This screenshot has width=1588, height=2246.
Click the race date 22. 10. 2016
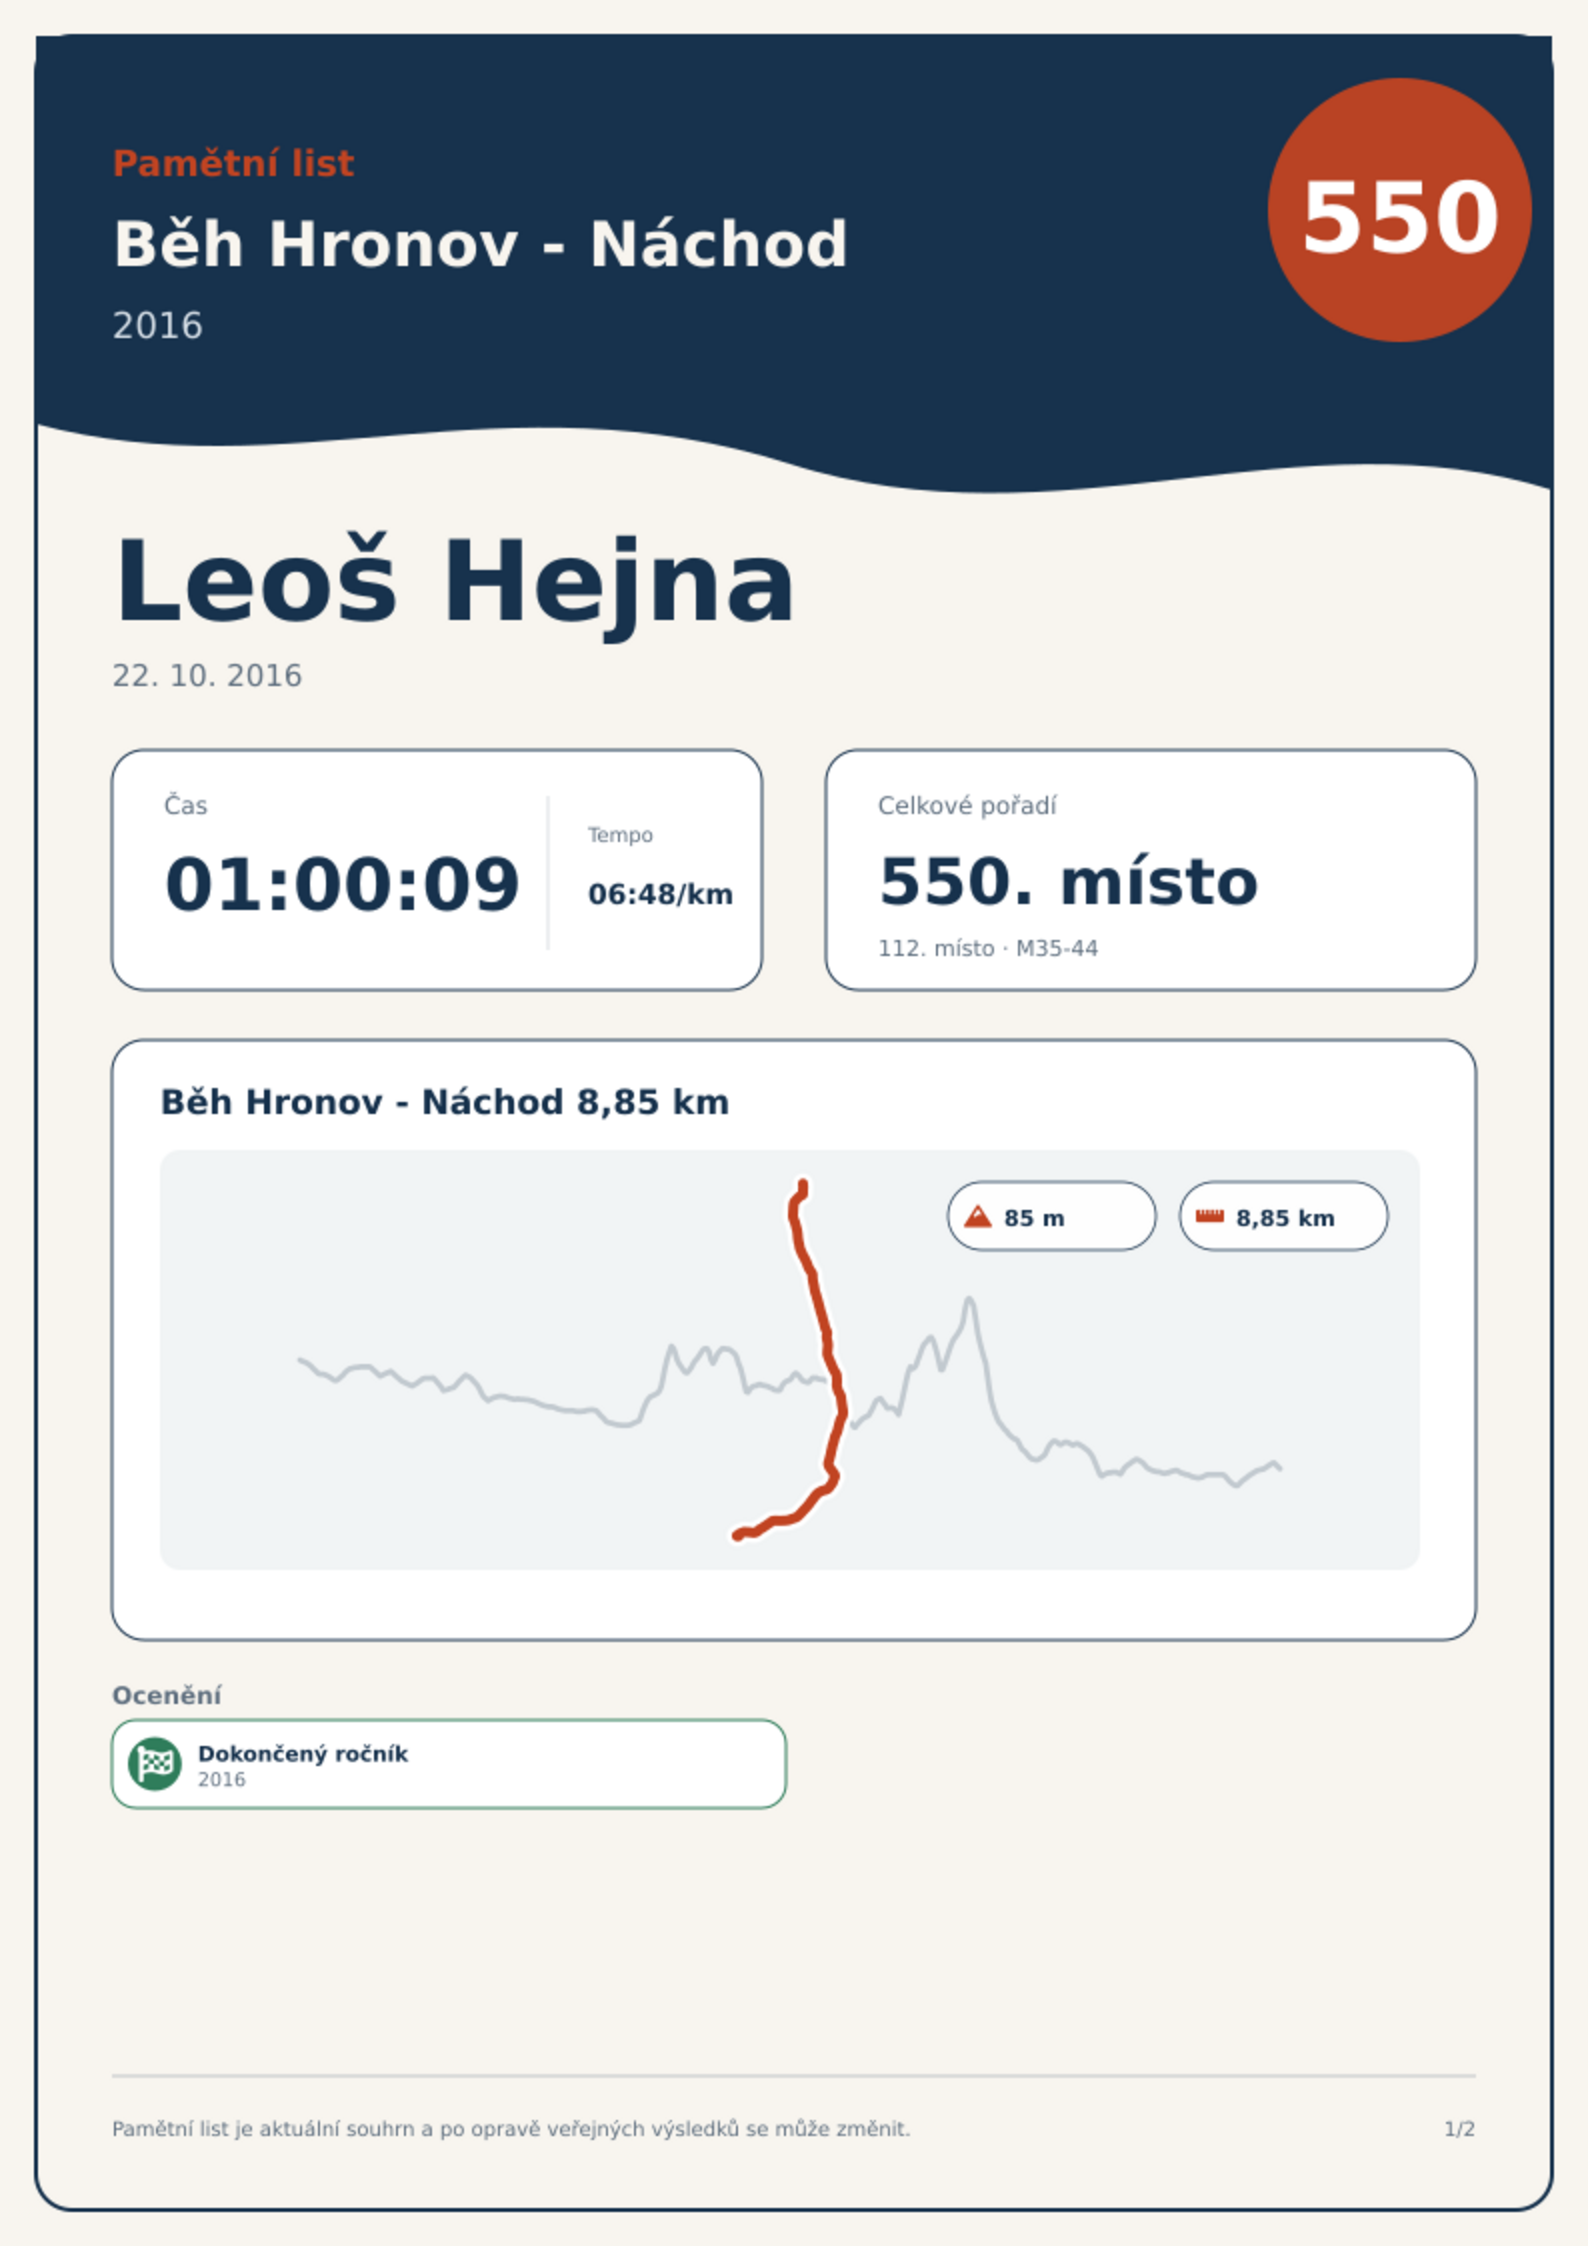[x=207, y=676]
